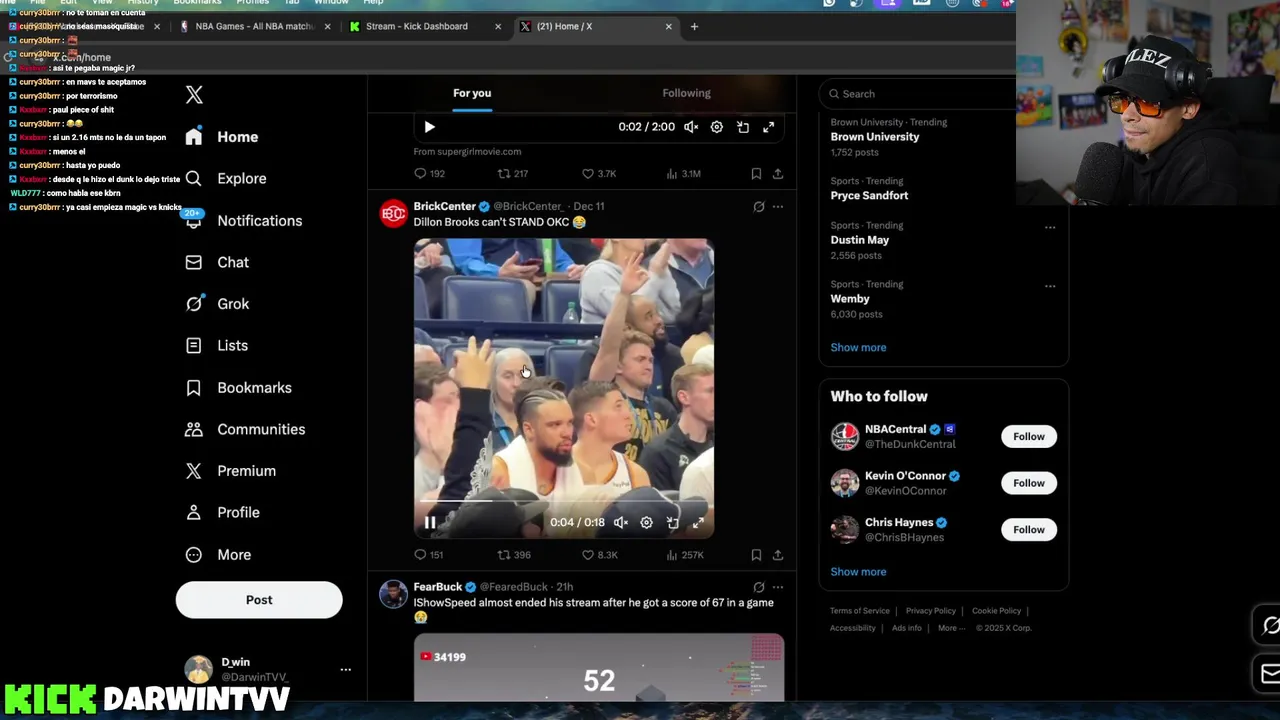The width and height of the screenshot is (1280, 720).
Task: Click Grok explain icon on FearBuck post
Action: click(x=759, y=588)
